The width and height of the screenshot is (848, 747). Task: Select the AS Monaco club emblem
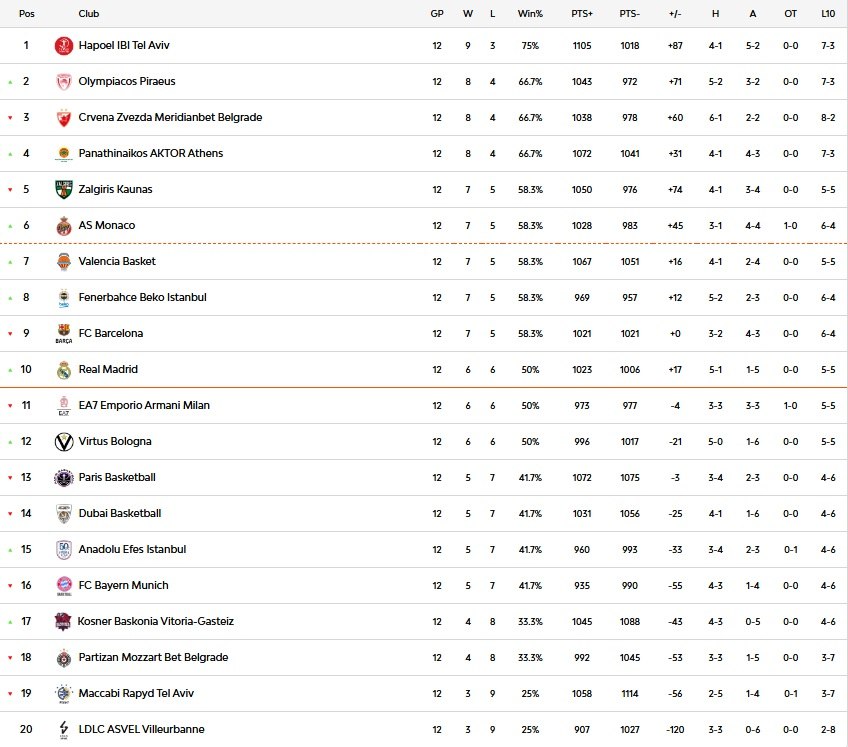(x=62, y=225)
